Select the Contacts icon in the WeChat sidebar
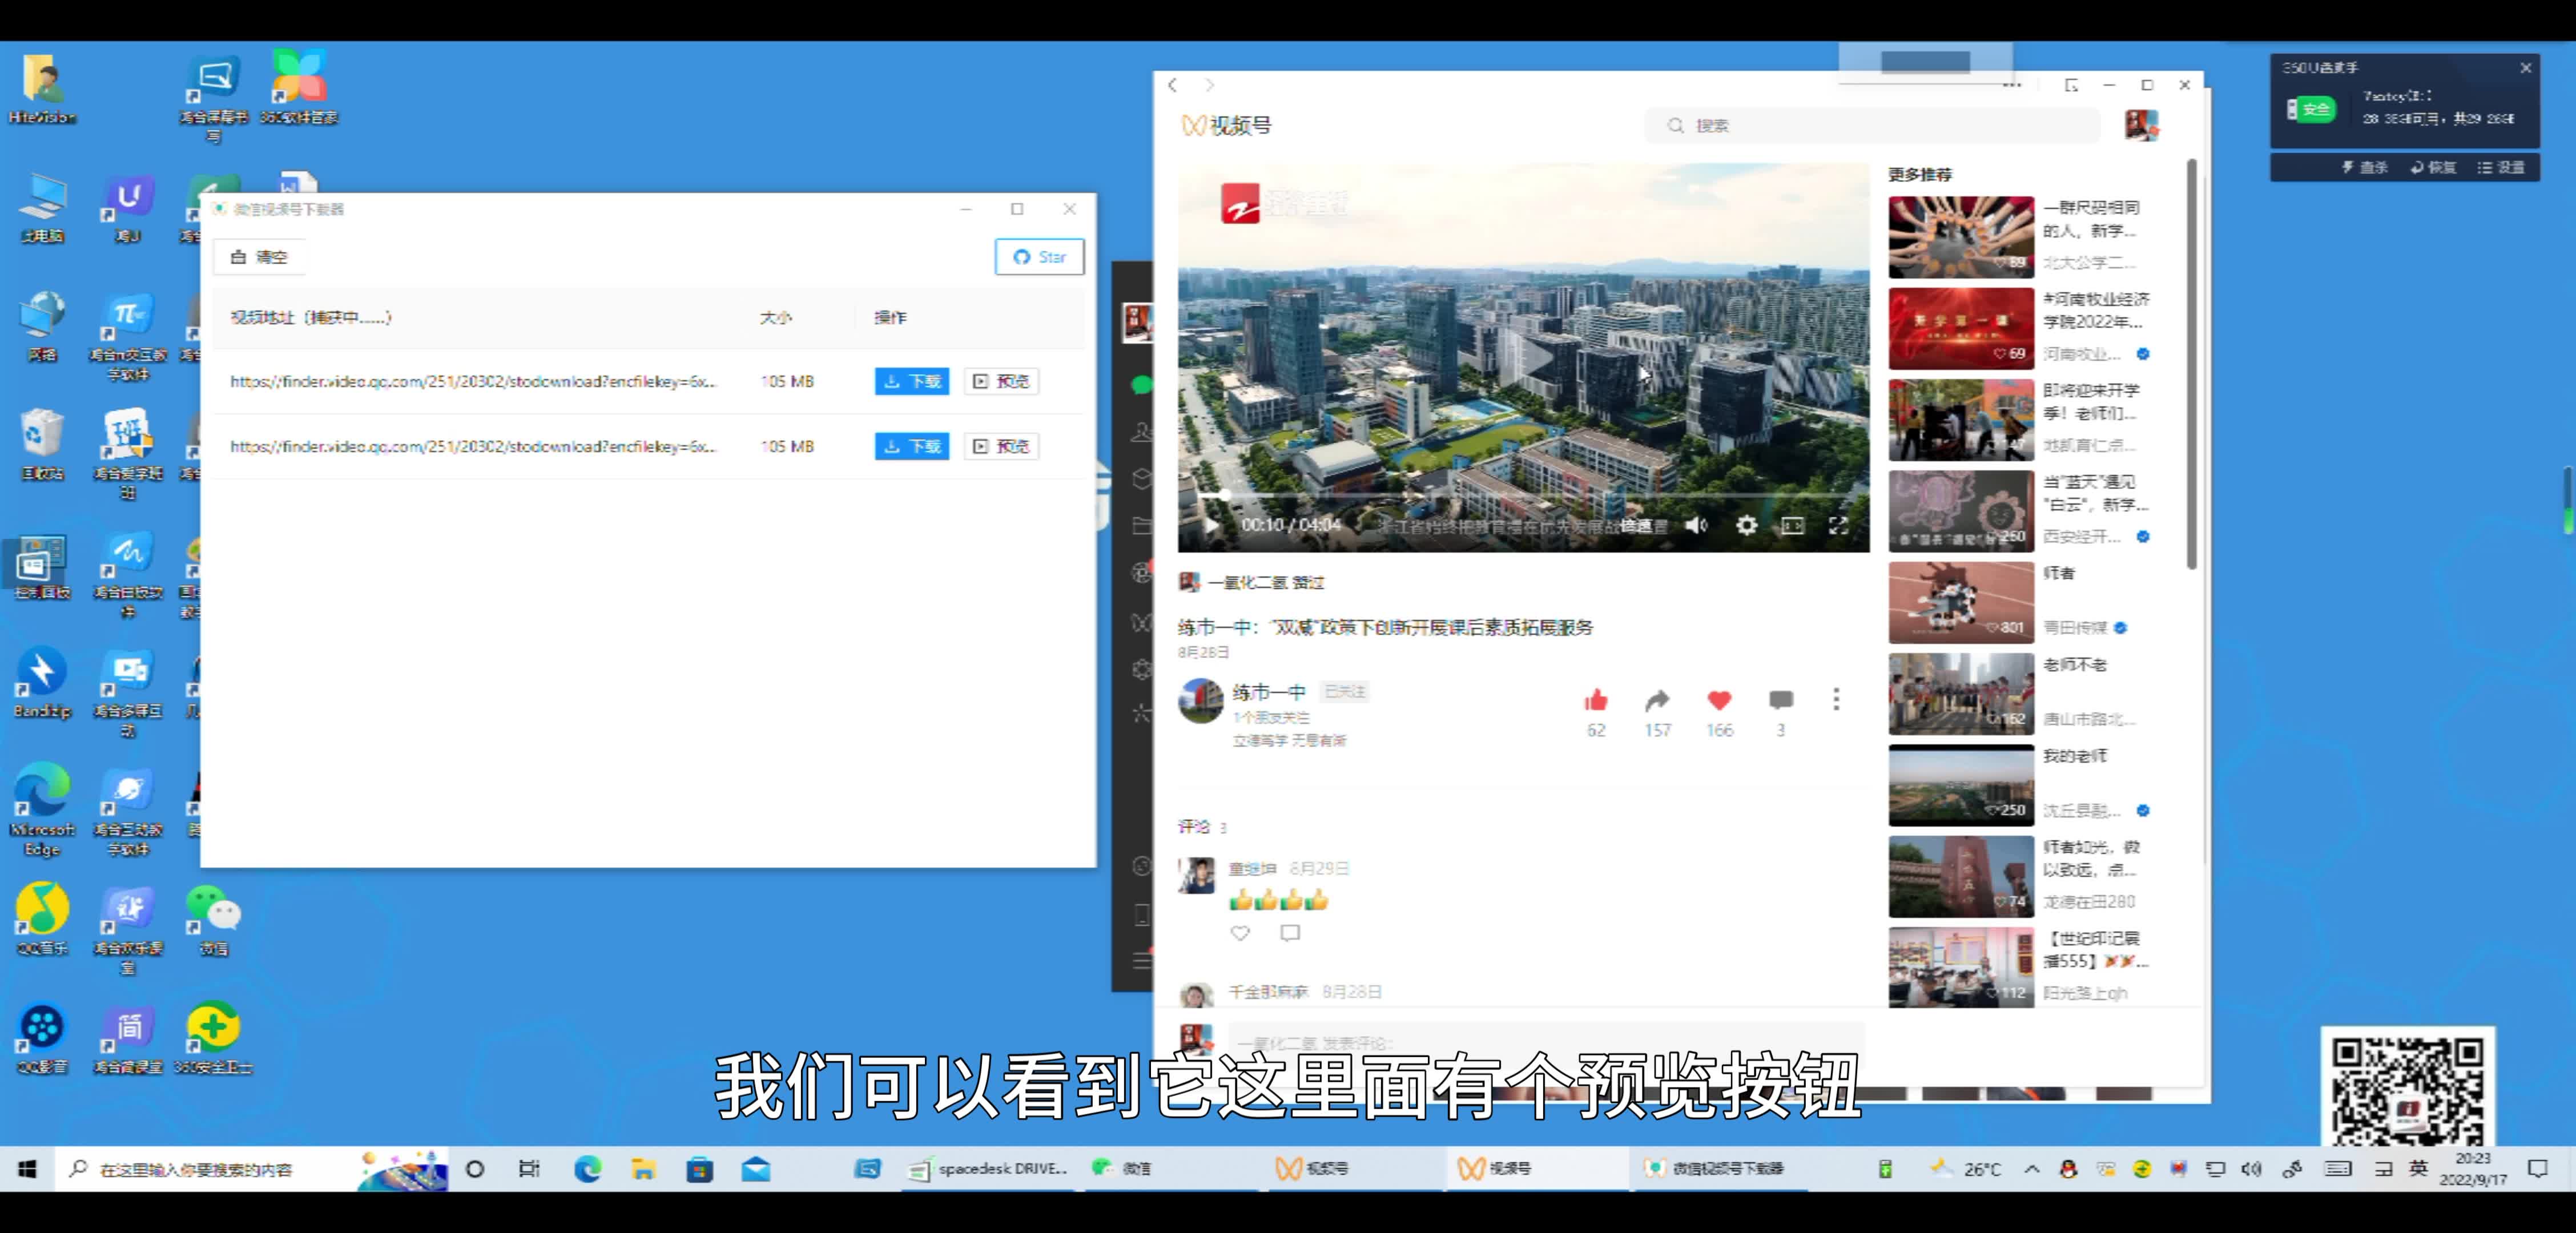The width and height of the screenshot is (2576, 1233). pyautogui.click(x=1141, y=432)
